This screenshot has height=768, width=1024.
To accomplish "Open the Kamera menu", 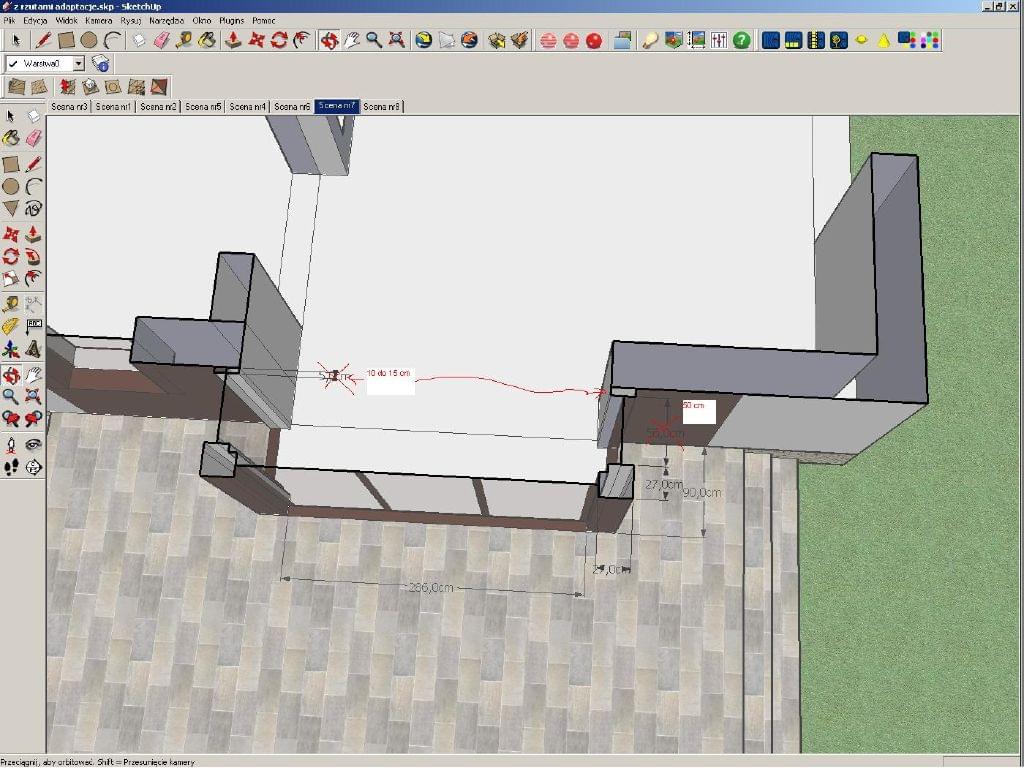I will click(99, 20).
